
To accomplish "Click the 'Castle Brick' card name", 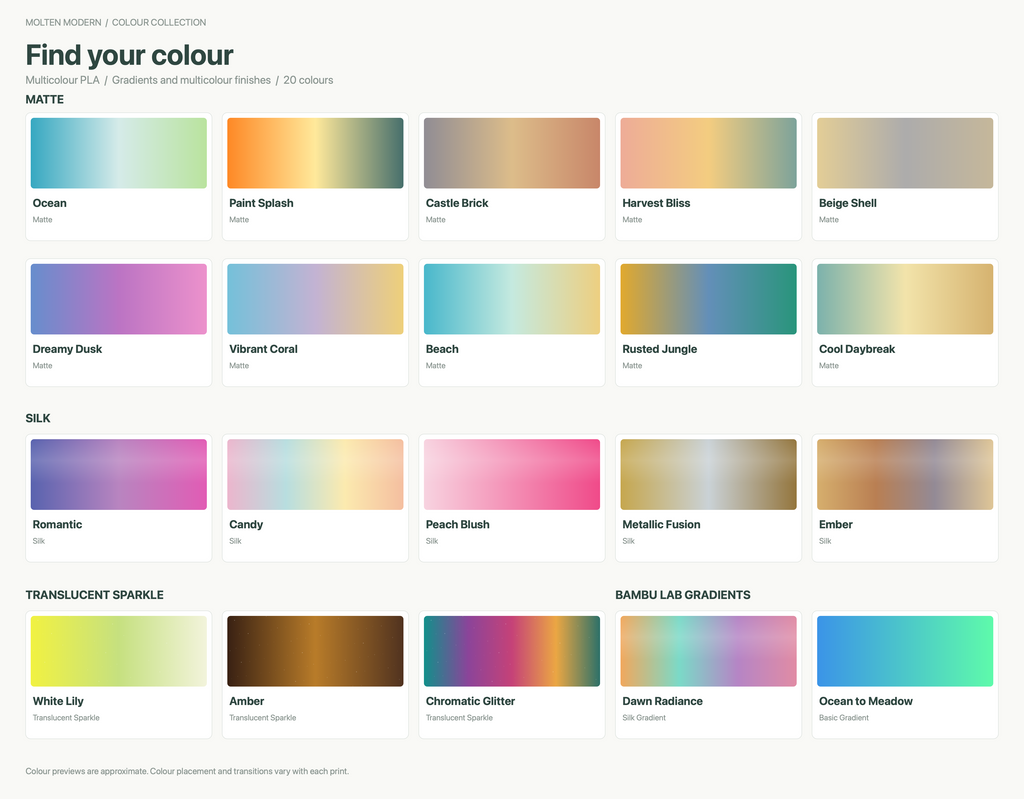I will [457, 203].
